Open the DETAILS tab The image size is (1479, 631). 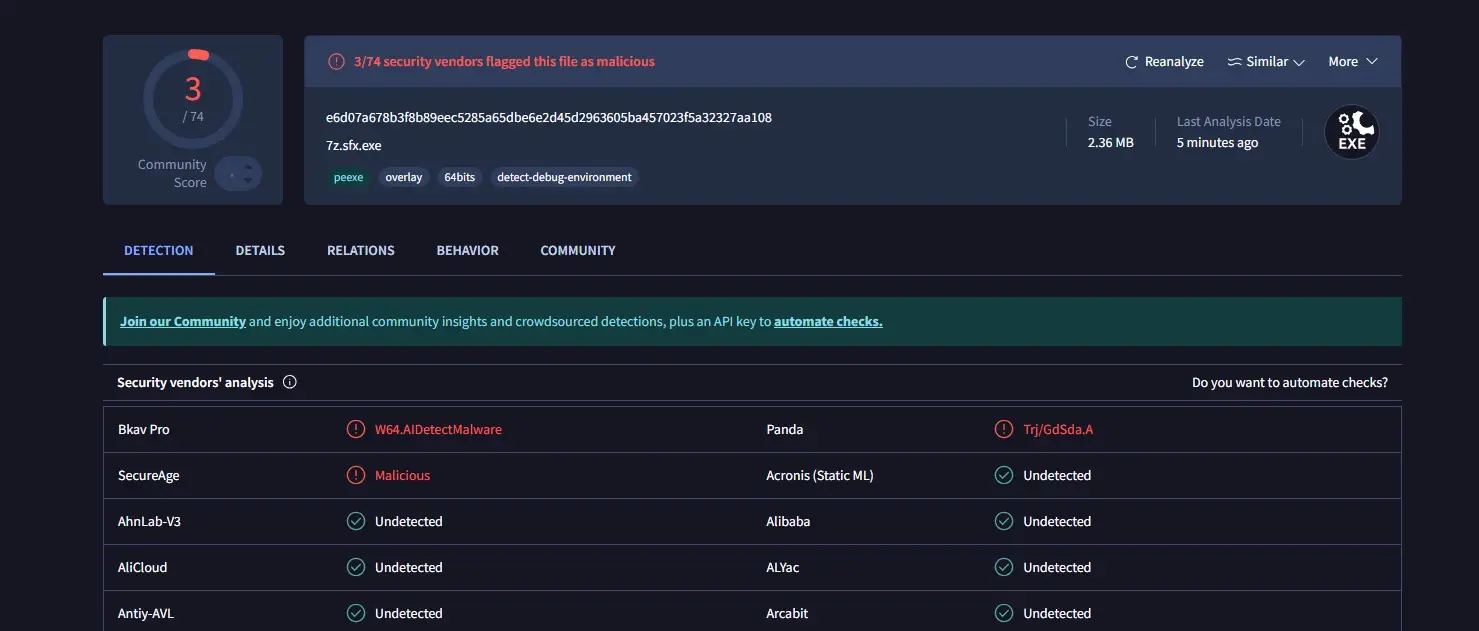tap(260, 251)
